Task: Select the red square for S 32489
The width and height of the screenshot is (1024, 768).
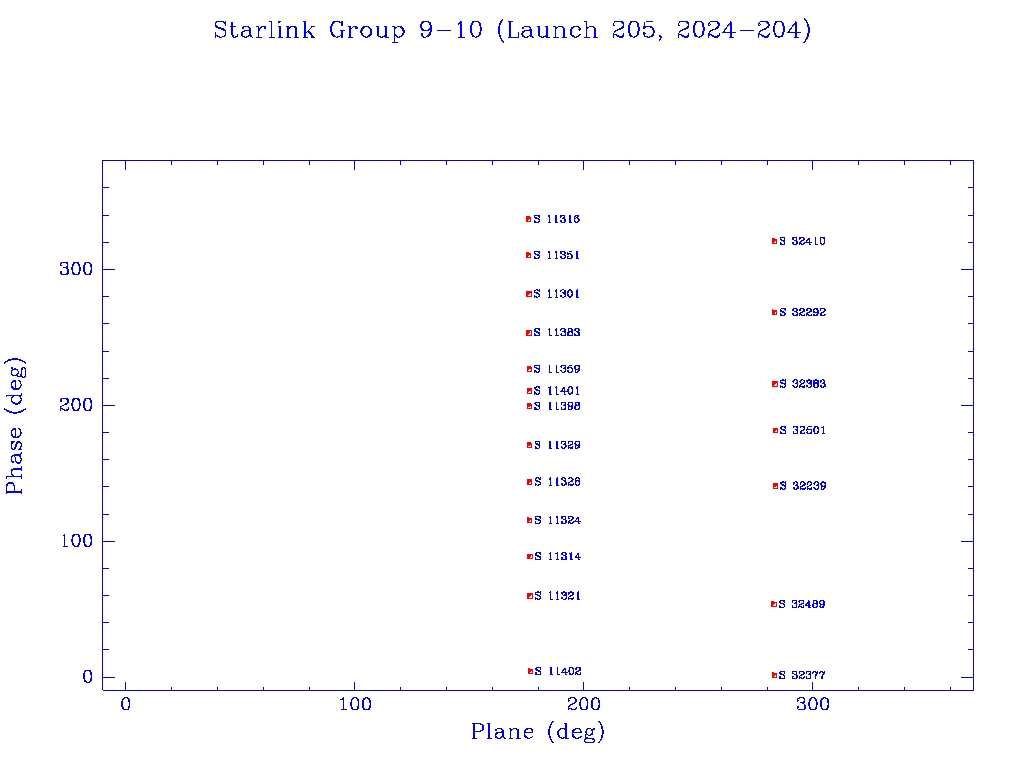Action: coord(773,604)
